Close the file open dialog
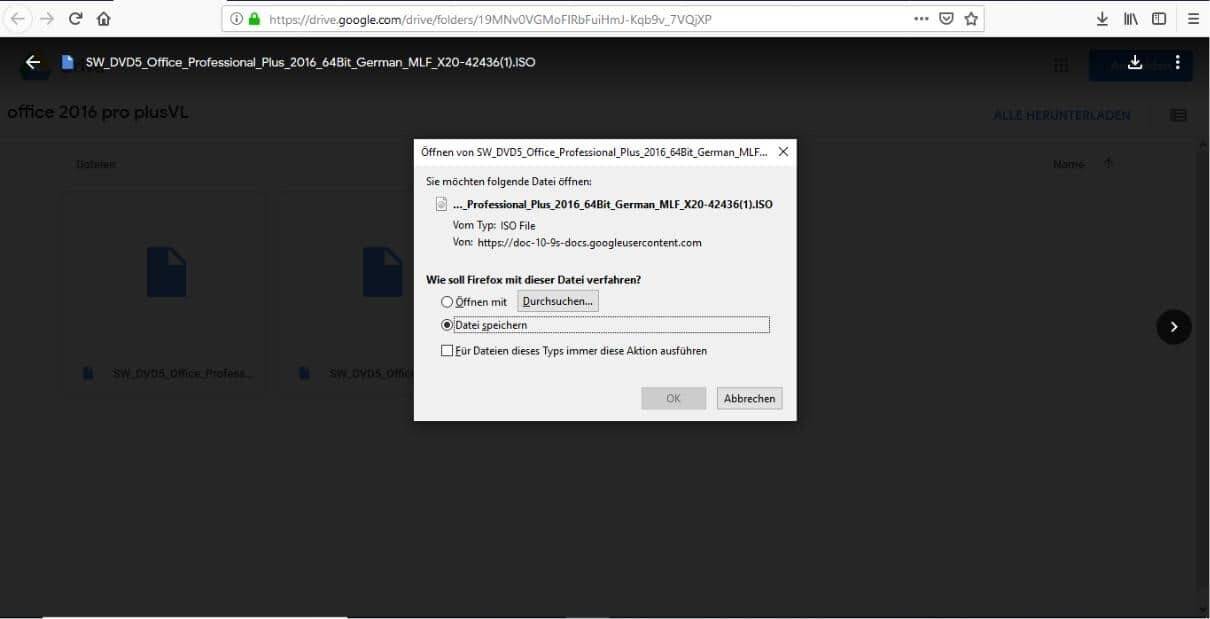 pos(783,152)
